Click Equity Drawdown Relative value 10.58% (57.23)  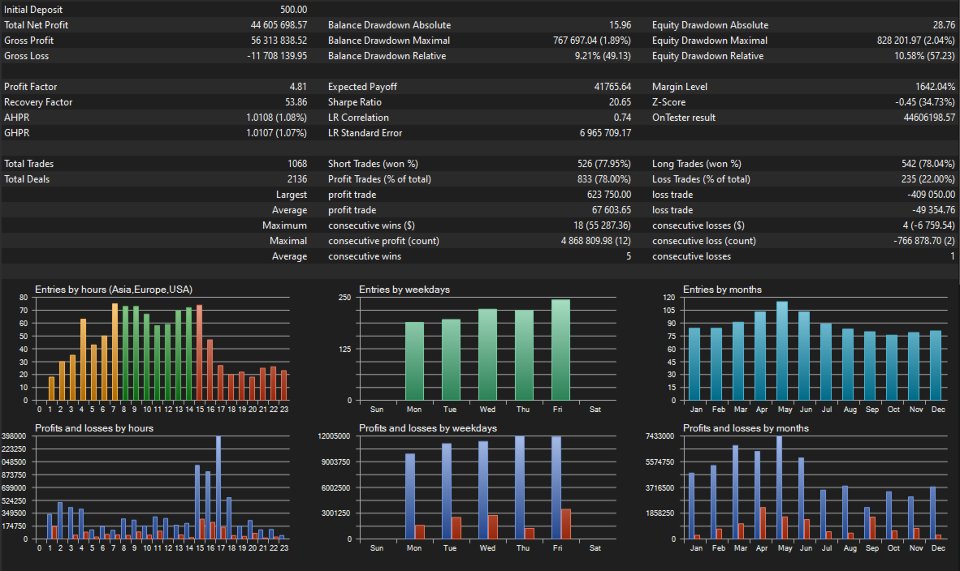click(924, 56)
